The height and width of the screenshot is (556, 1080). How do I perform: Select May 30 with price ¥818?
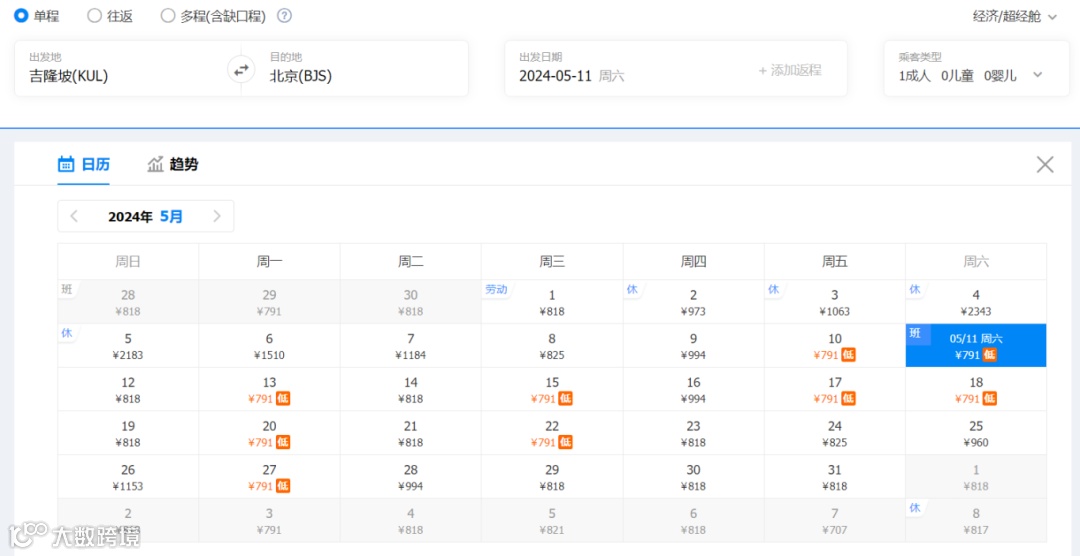pyautogui.click(x=694, y=477)
